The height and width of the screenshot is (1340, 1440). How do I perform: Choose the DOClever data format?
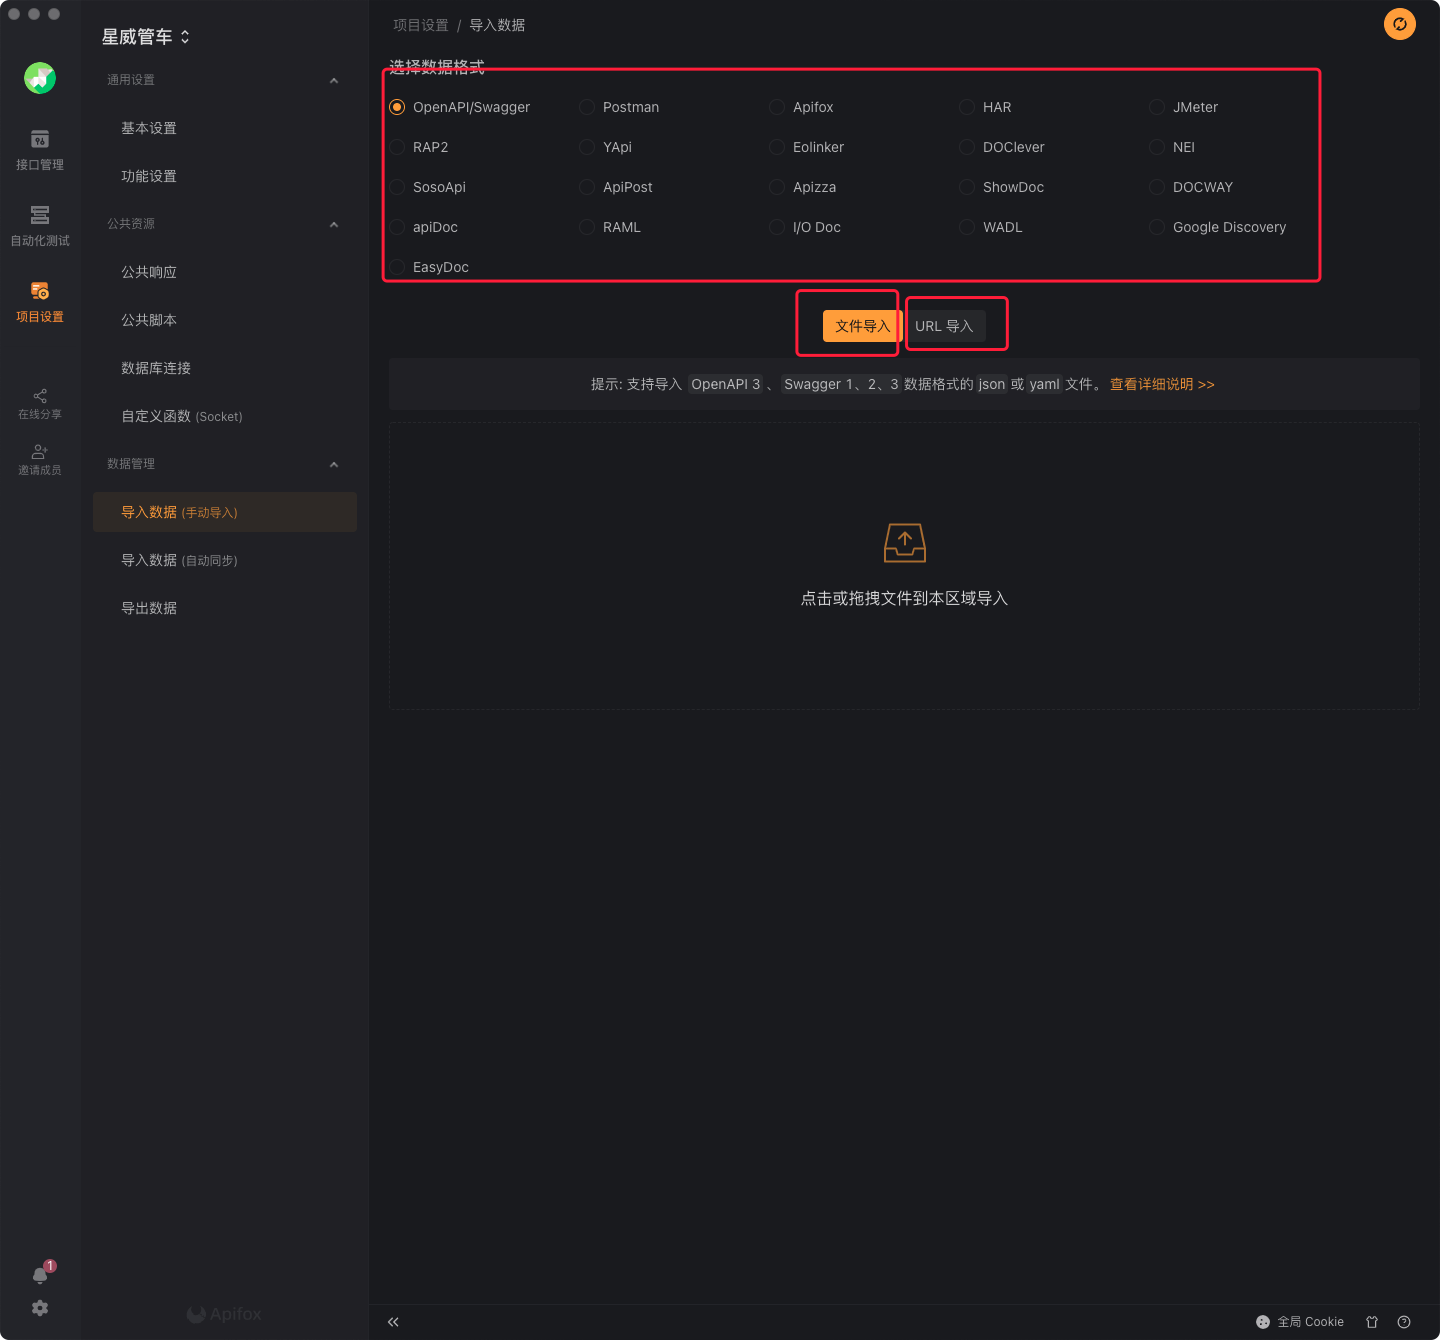967,147
